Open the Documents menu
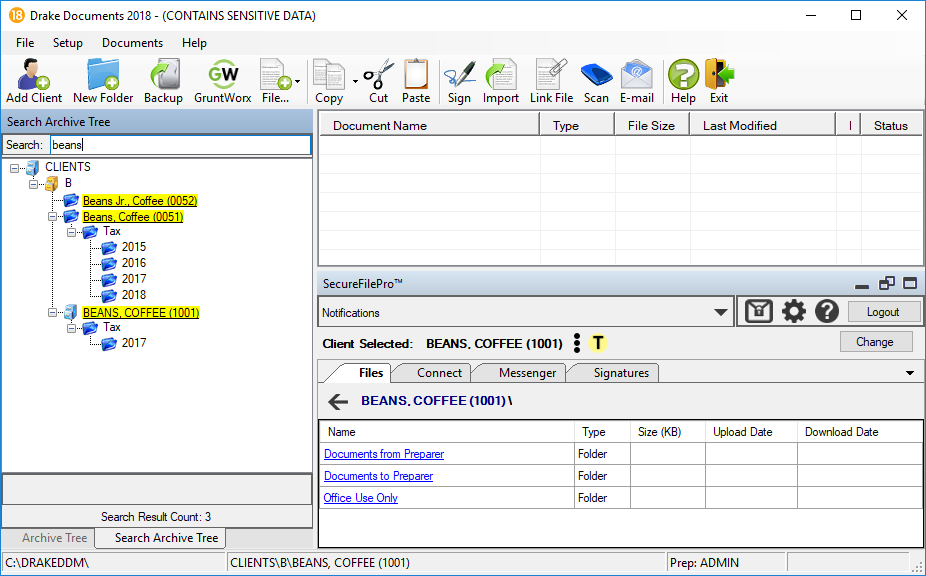 132,43
